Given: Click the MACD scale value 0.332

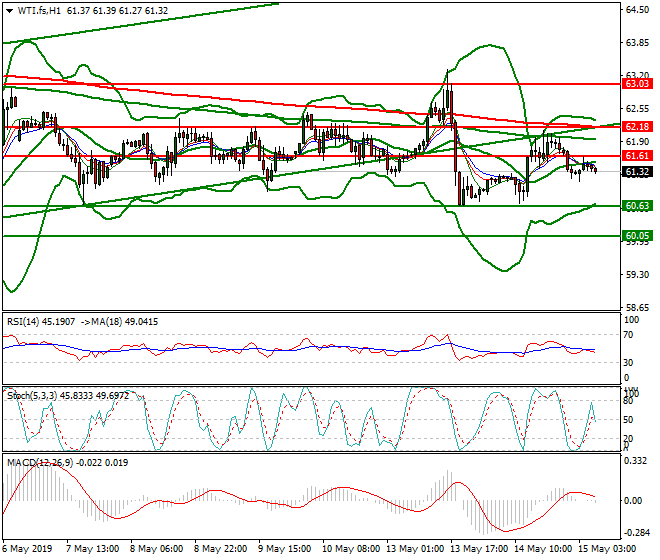Looking at the screenshot, I should pos(636,461).
